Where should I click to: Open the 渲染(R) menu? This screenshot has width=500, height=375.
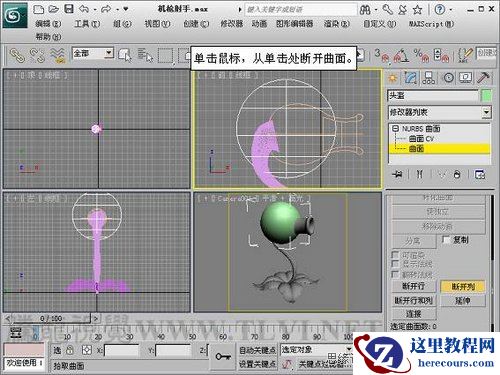tap(337, 24)
